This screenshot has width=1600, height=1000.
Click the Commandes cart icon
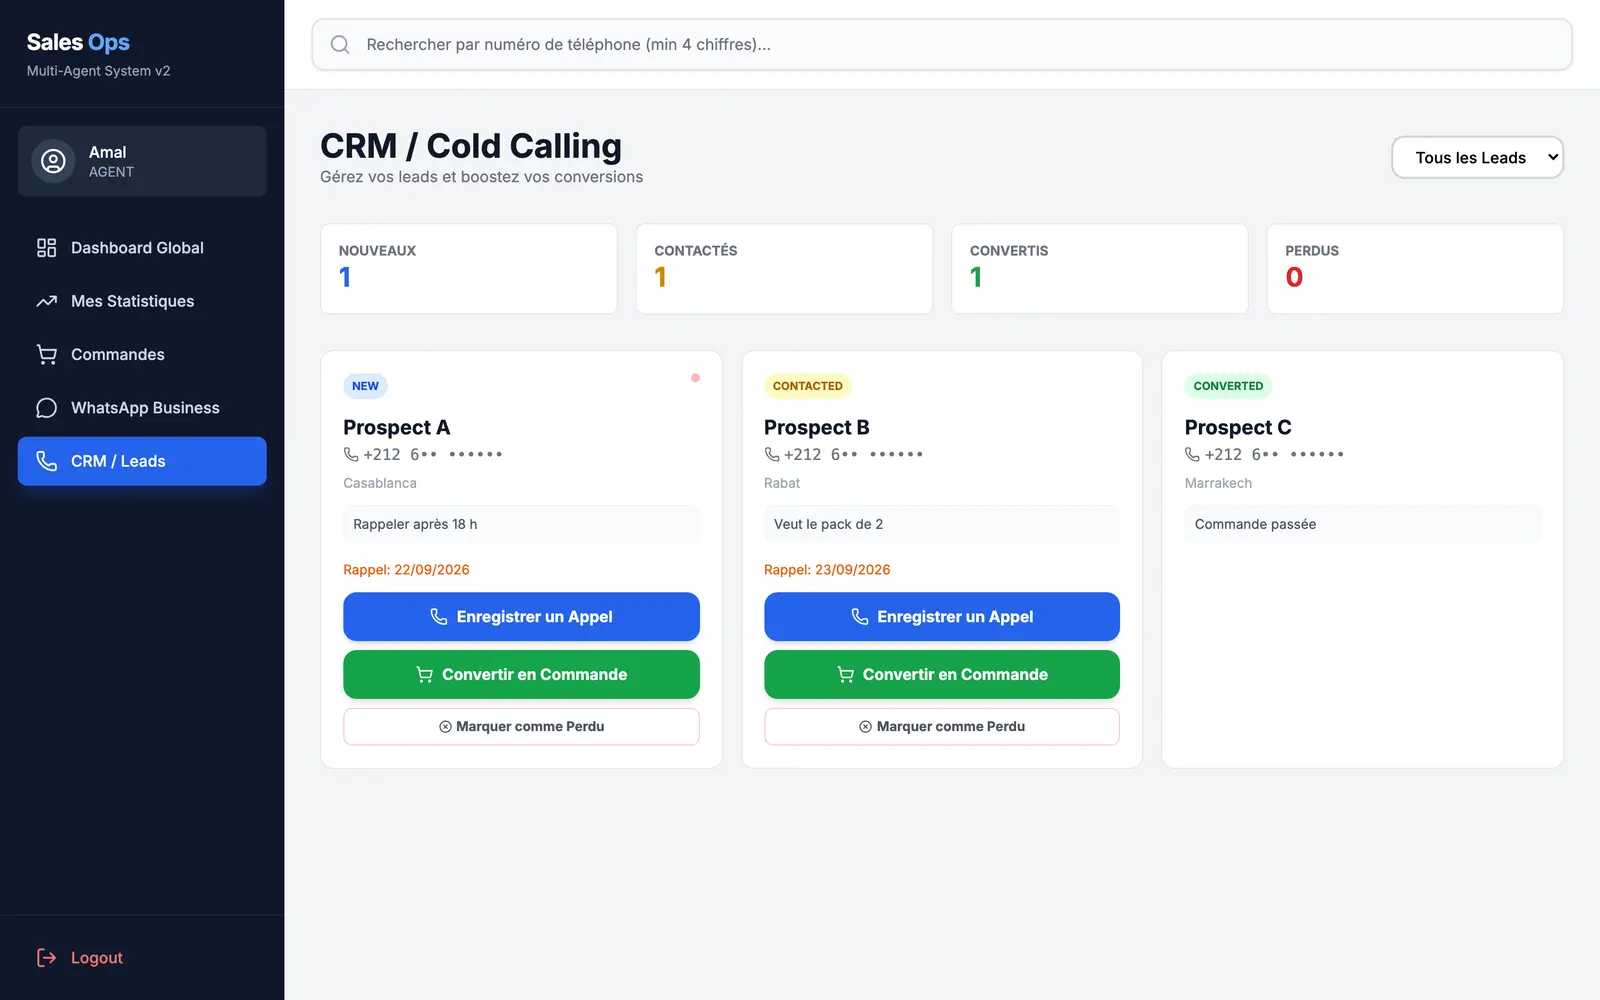tap(46, 354)
